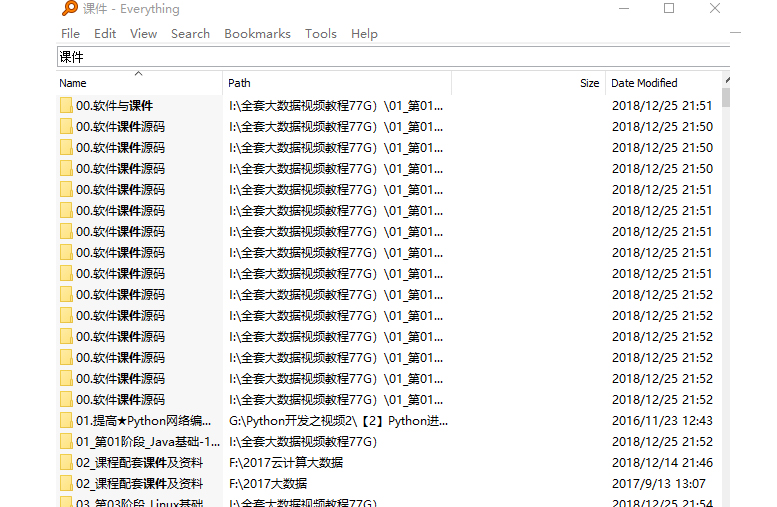Click the sort arrow above Name column
This screenshot has height=507, width=777.
tap(139, 73)
